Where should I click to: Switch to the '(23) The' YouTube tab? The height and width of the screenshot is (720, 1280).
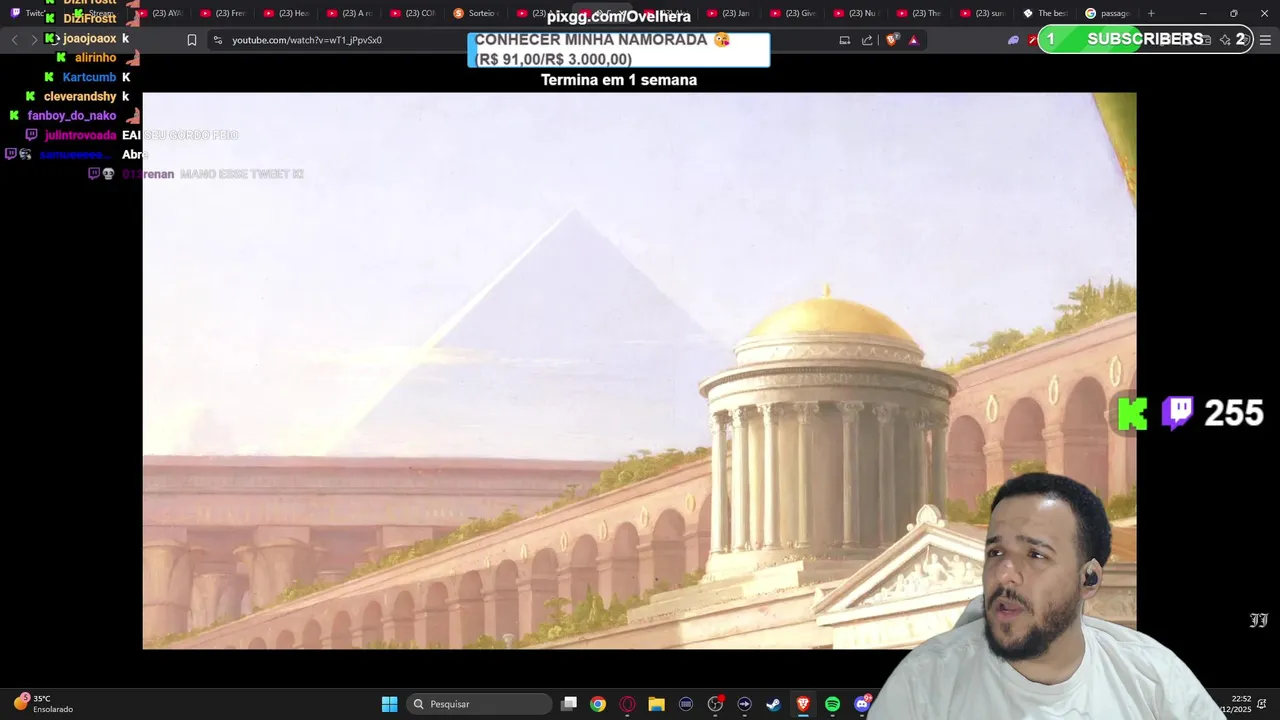(920, 13)
